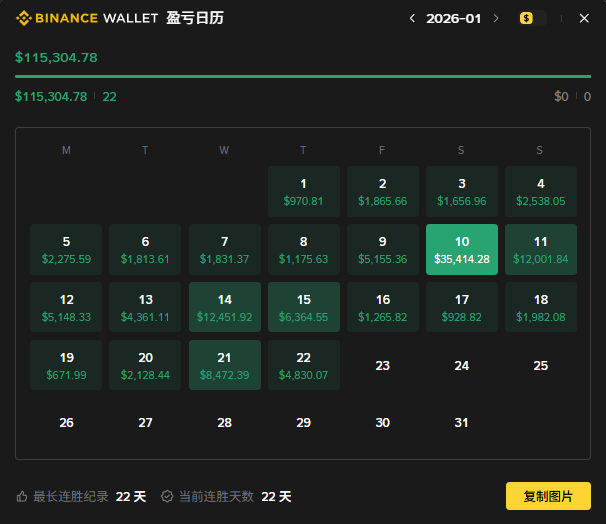View day 22 with $4,830.07
This screenshot has height=524, width=606.
304,365
